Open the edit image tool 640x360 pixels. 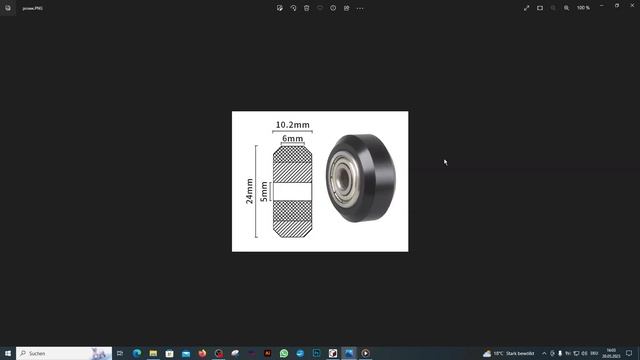click(x=280, y=8)
